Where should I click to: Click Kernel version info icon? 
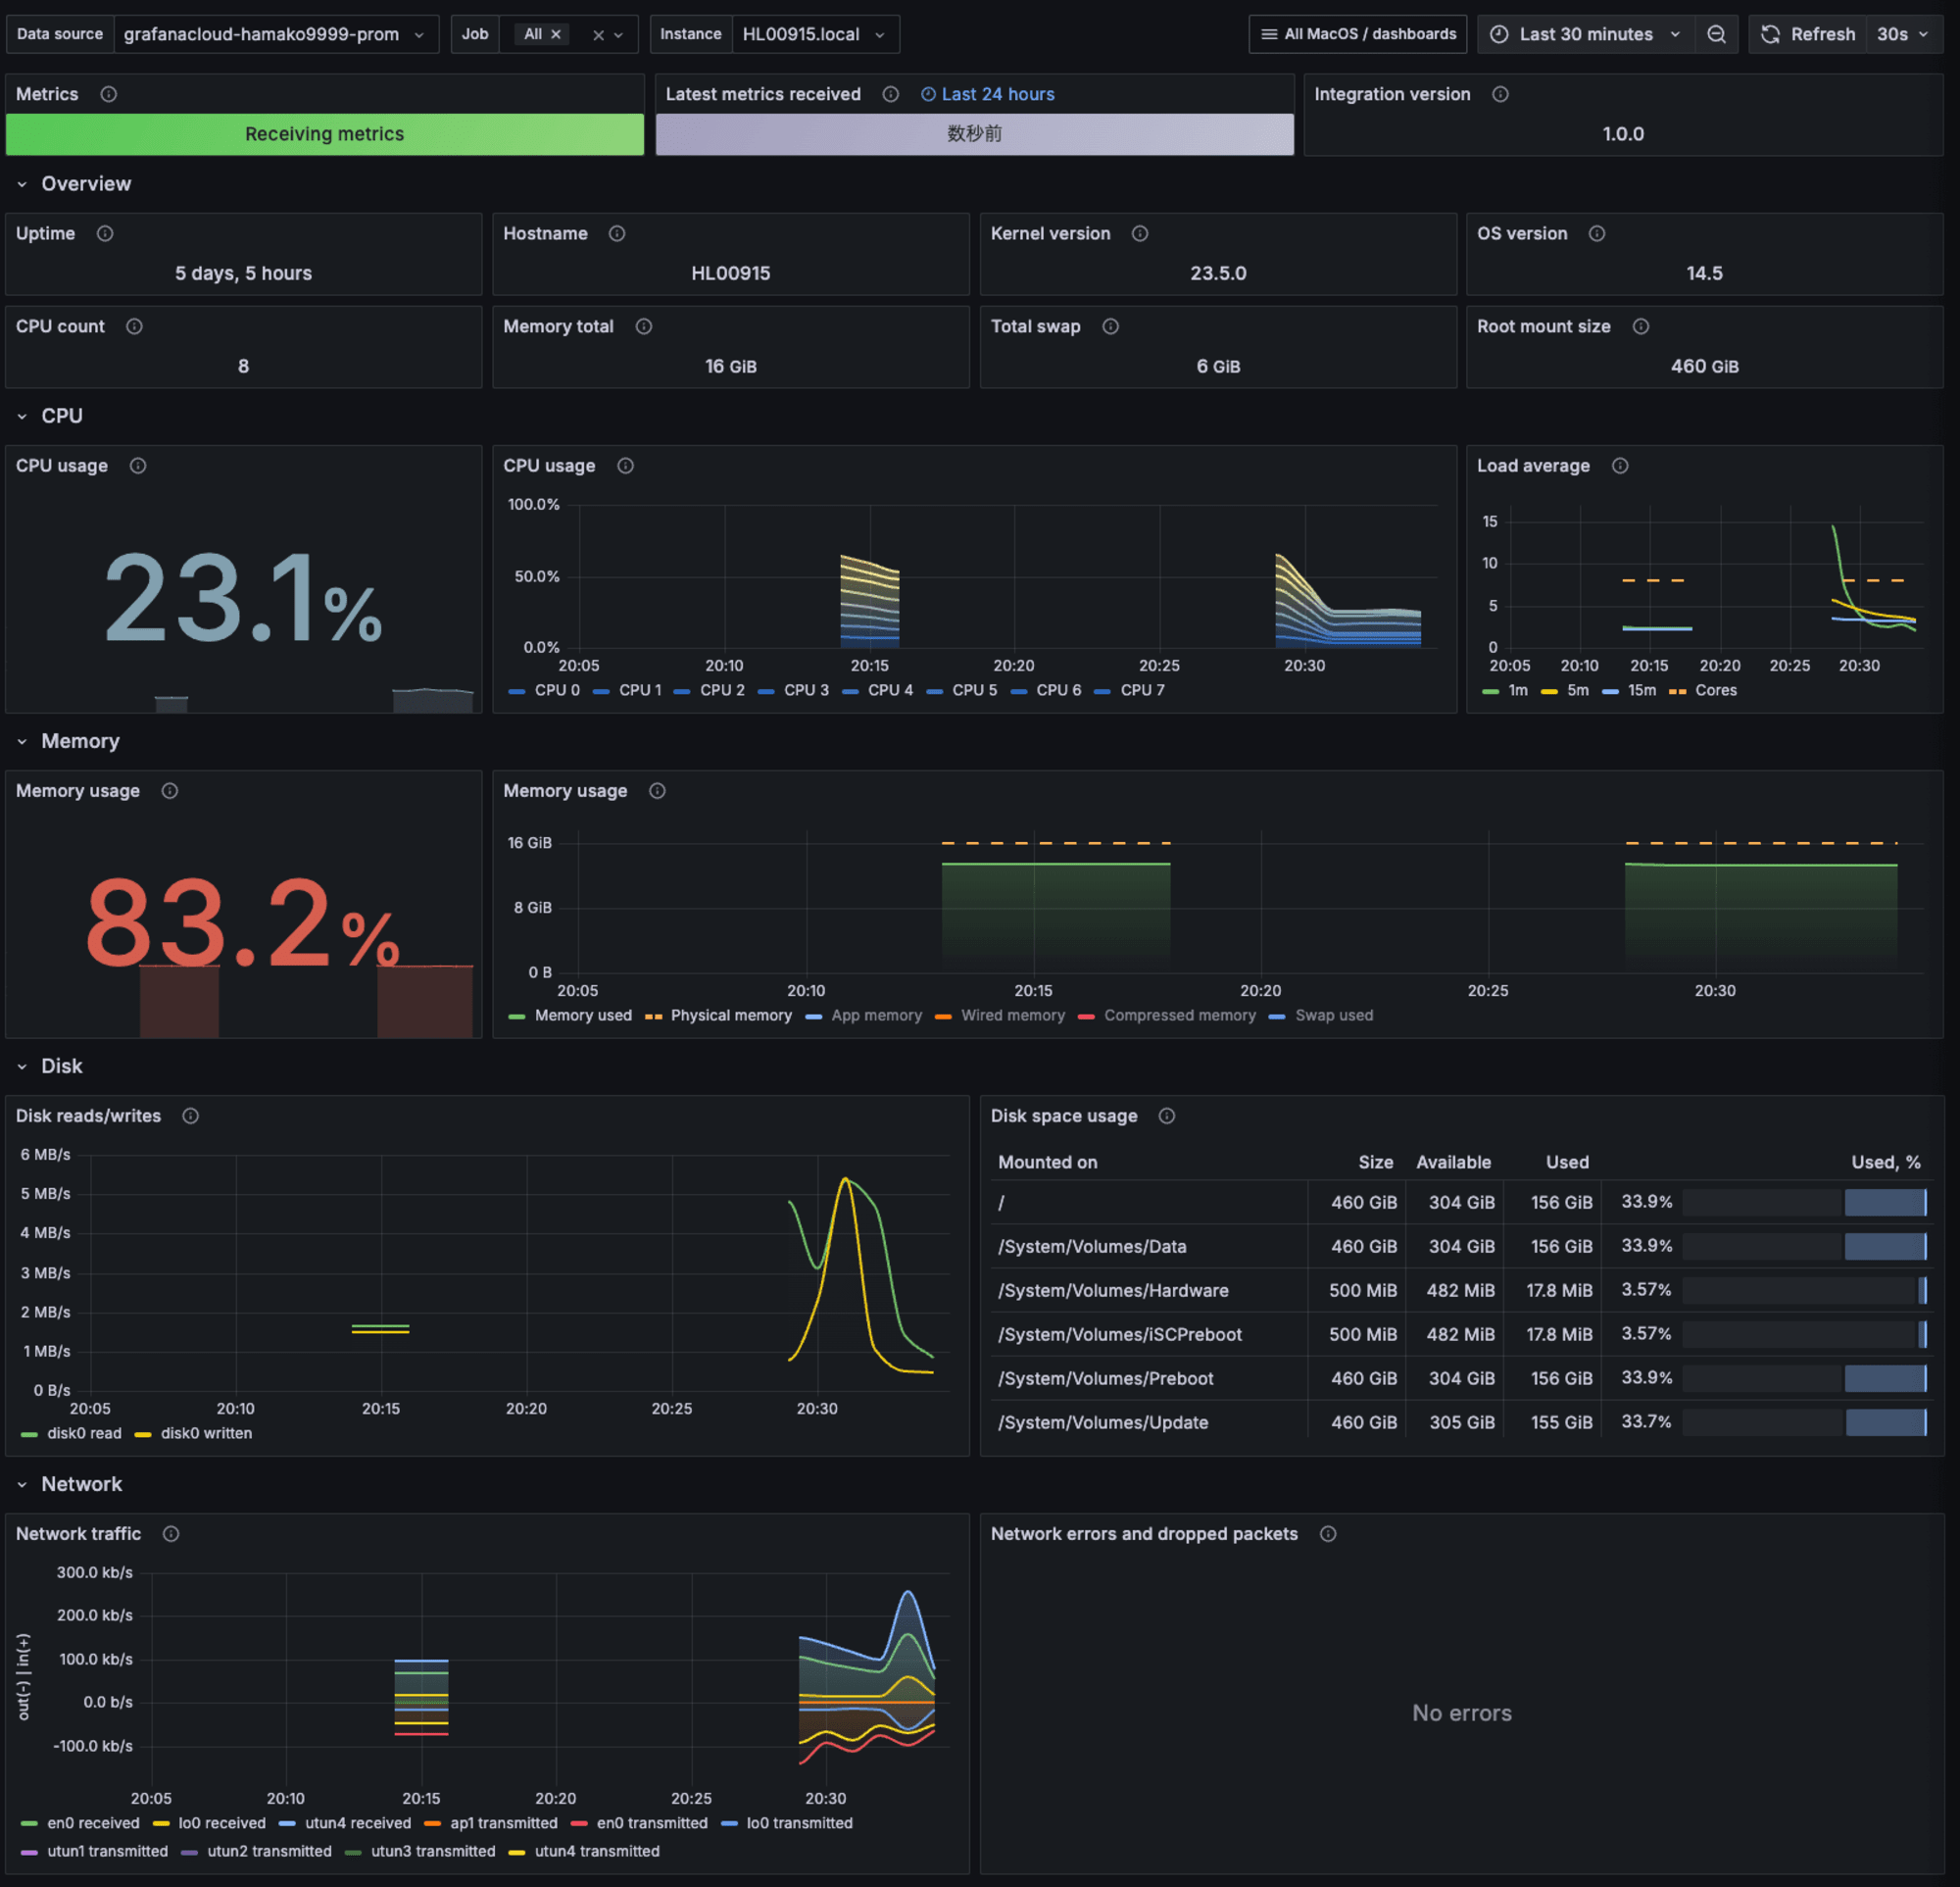tap(1140, 233)
